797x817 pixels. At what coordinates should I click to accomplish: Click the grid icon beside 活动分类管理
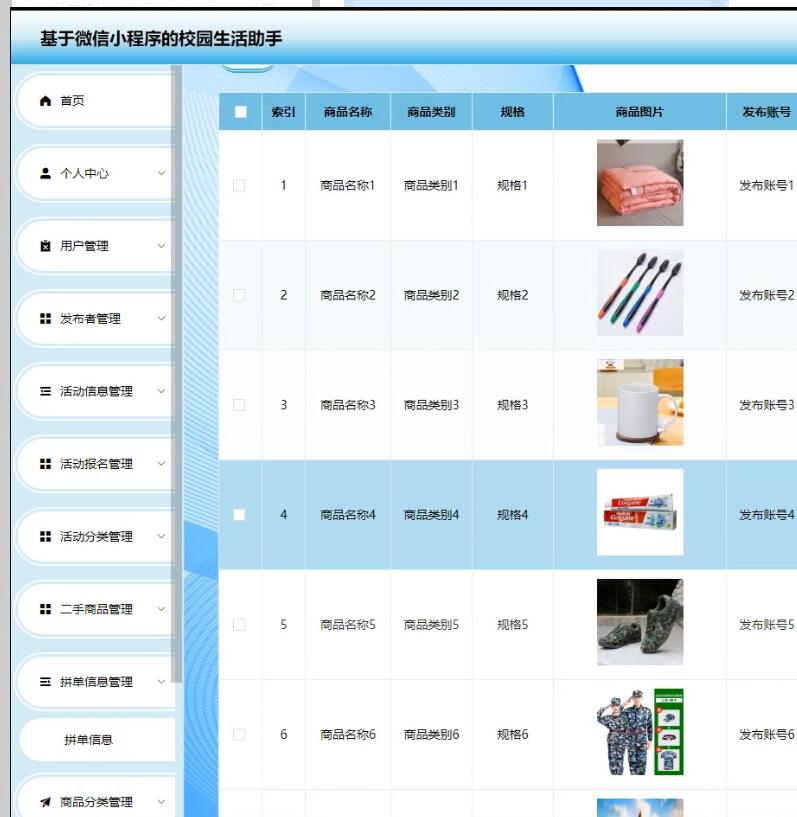pos(45,537)
